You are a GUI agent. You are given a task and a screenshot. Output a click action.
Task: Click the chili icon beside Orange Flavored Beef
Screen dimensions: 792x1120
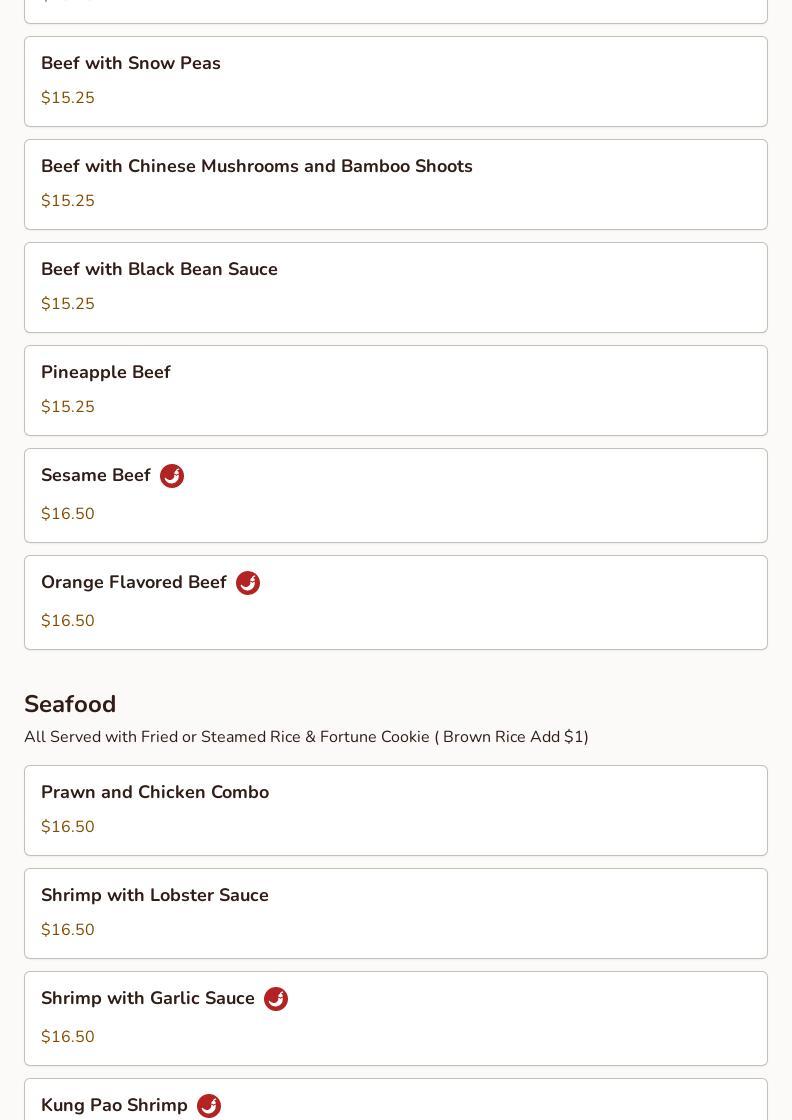248,583
